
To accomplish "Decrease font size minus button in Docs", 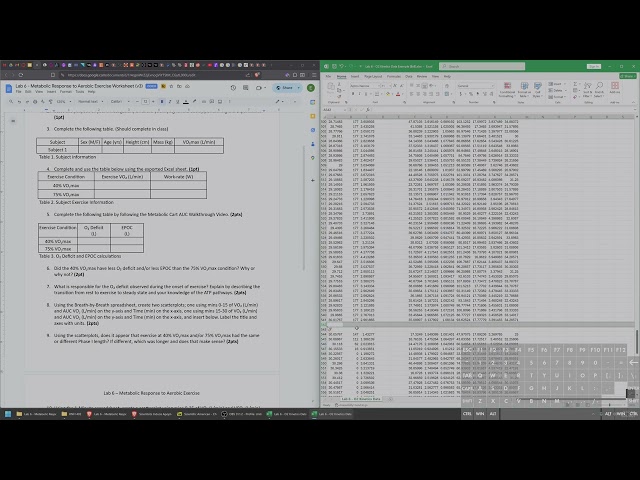I will point(137,101).
